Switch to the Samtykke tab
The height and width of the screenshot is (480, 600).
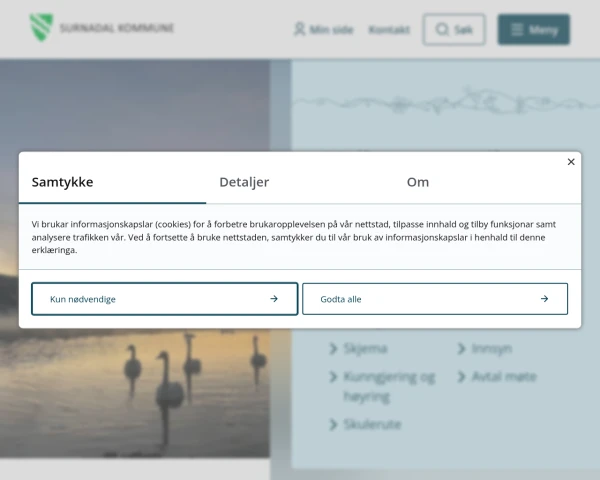click(x=112, y=182)
